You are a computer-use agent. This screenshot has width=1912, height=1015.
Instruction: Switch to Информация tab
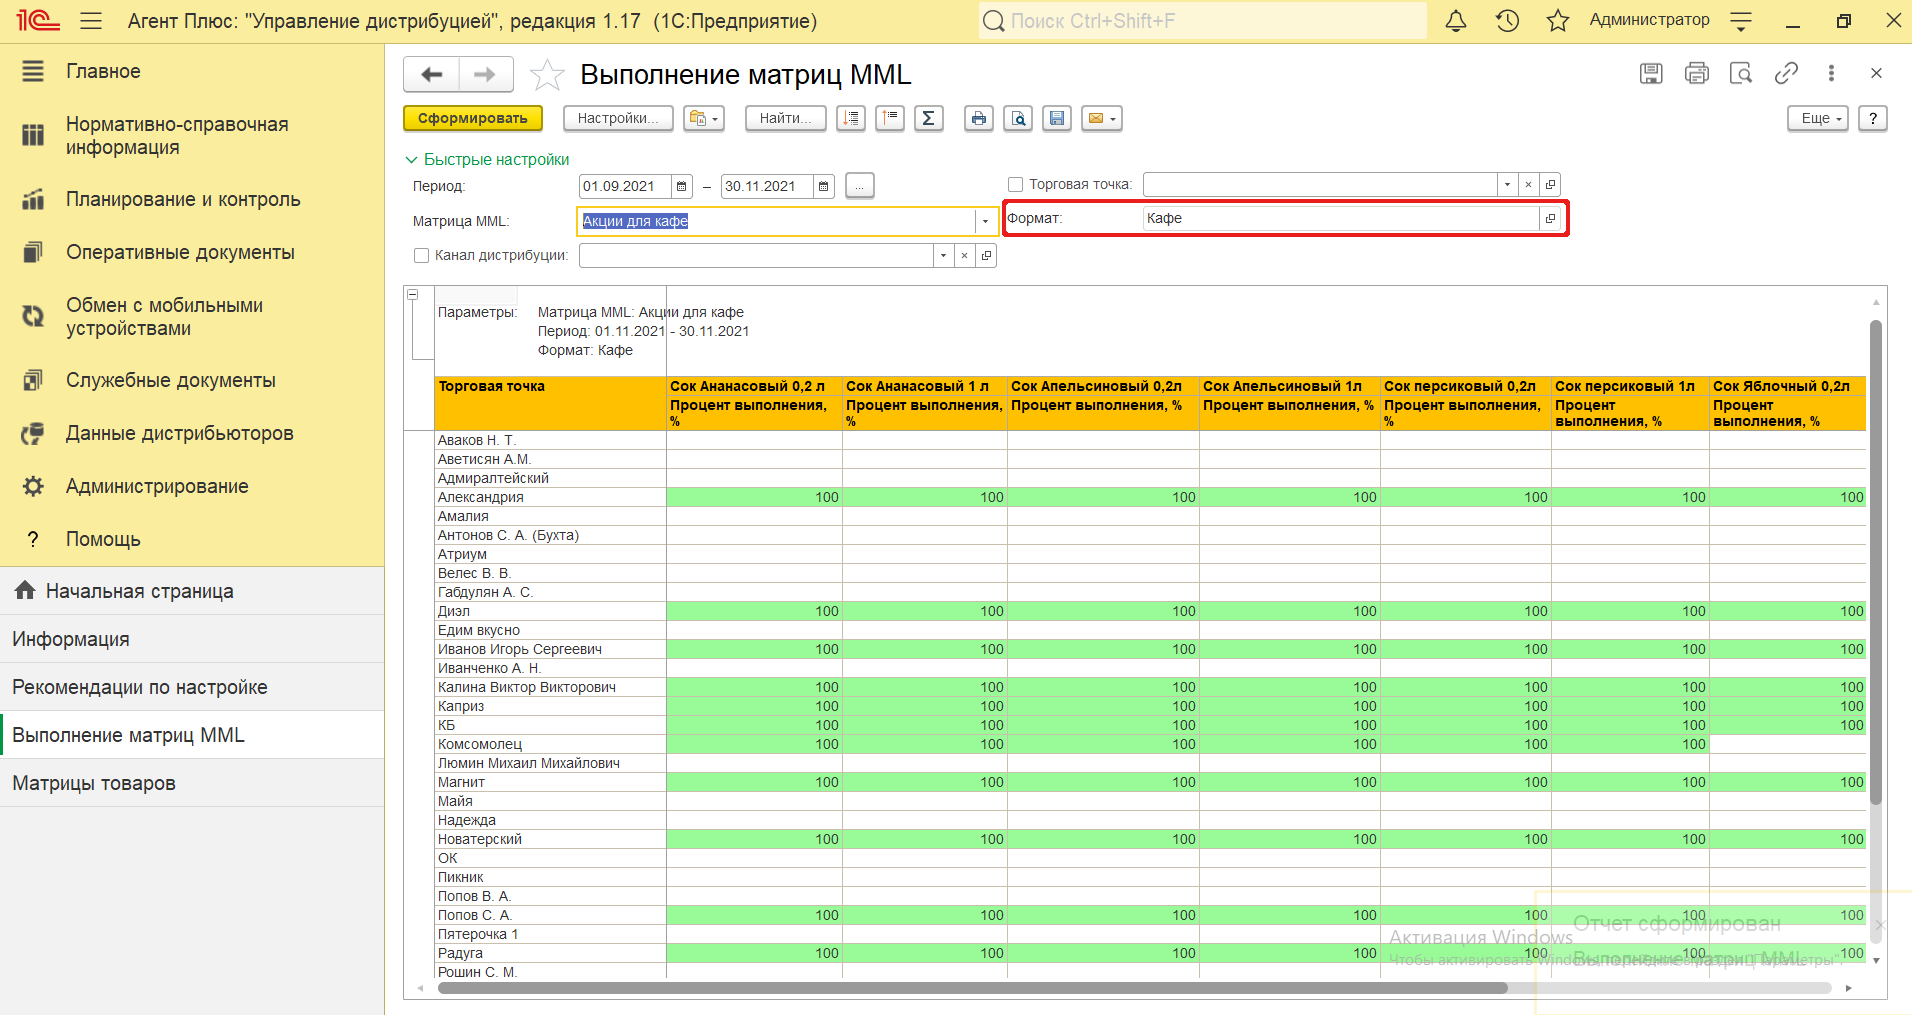(x=192, y=639)
